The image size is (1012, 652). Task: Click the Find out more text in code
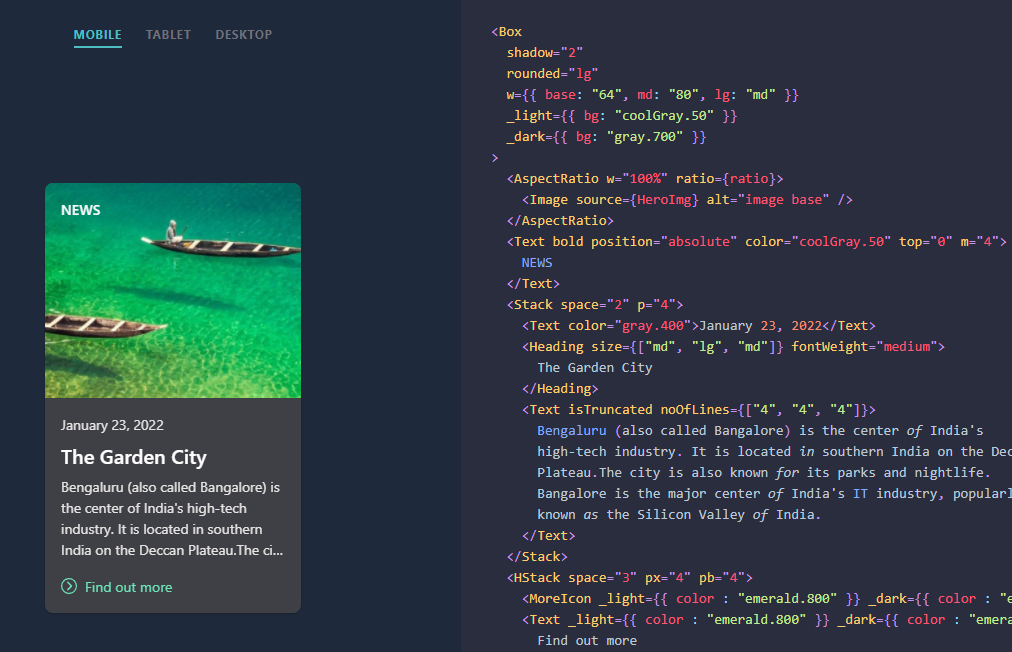(x=587, y=640)
